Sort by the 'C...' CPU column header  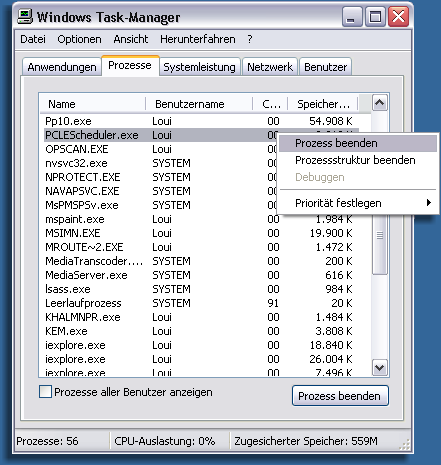click(x=270, y=104)
